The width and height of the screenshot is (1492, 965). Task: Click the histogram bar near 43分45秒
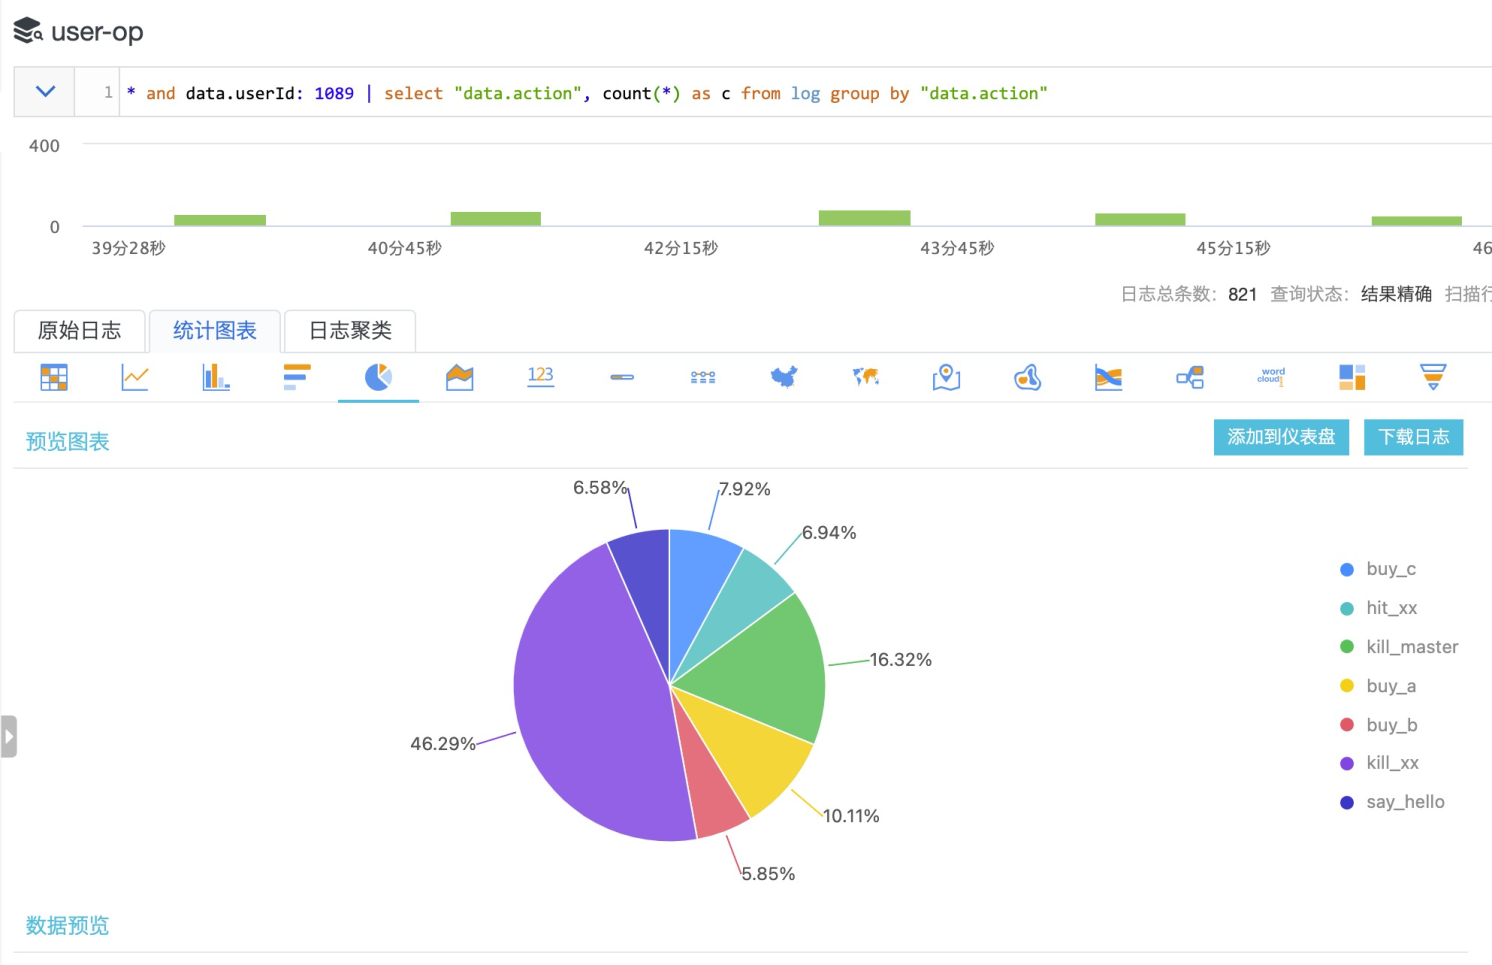pyautogui.click(x=865, y=218)
